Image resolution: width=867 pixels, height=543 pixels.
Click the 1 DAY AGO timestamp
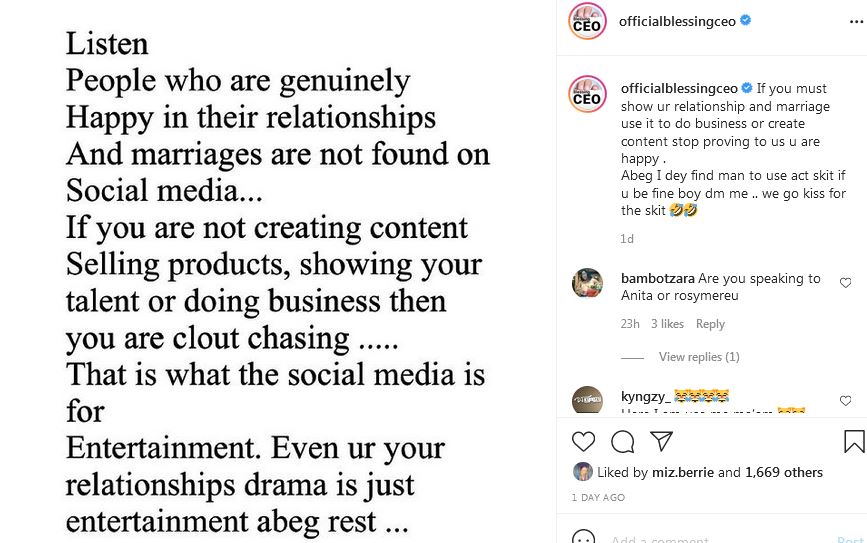point(598,497)
